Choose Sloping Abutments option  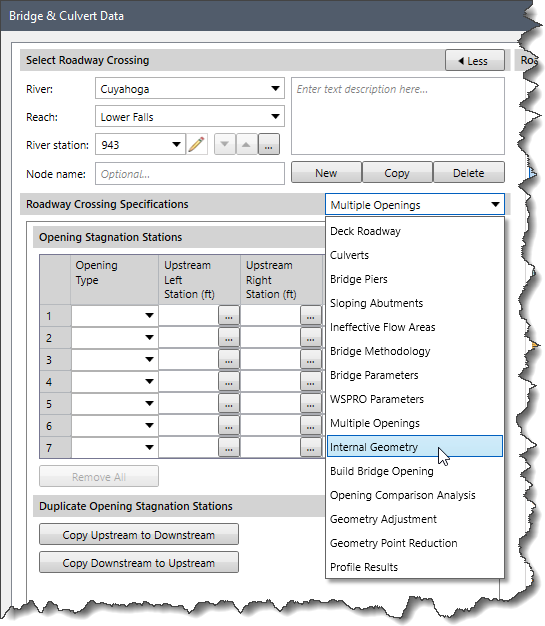point(415,303)
